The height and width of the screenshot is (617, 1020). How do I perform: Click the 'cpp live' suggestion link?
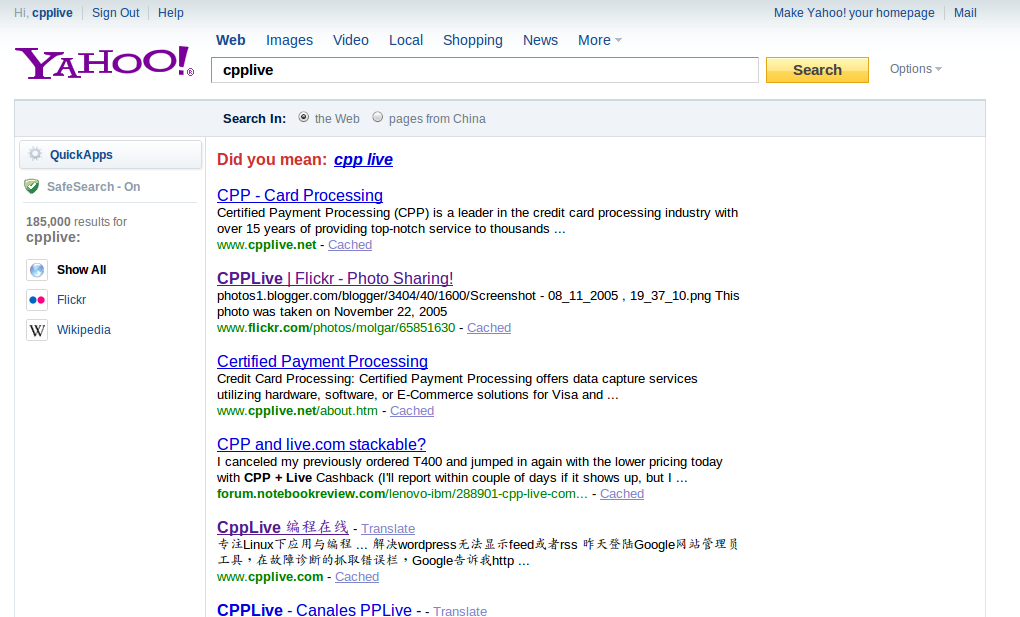(x=364, y=159)
